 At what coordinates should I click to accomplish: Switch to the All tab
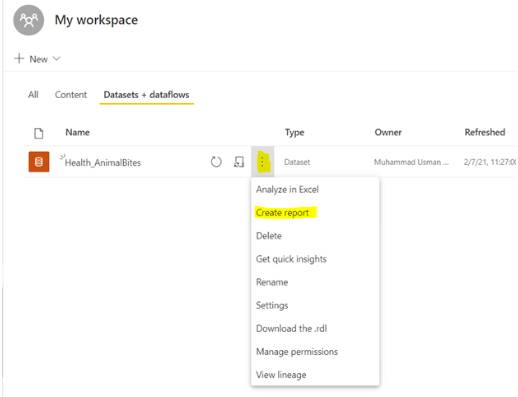[x=33, y=95]
